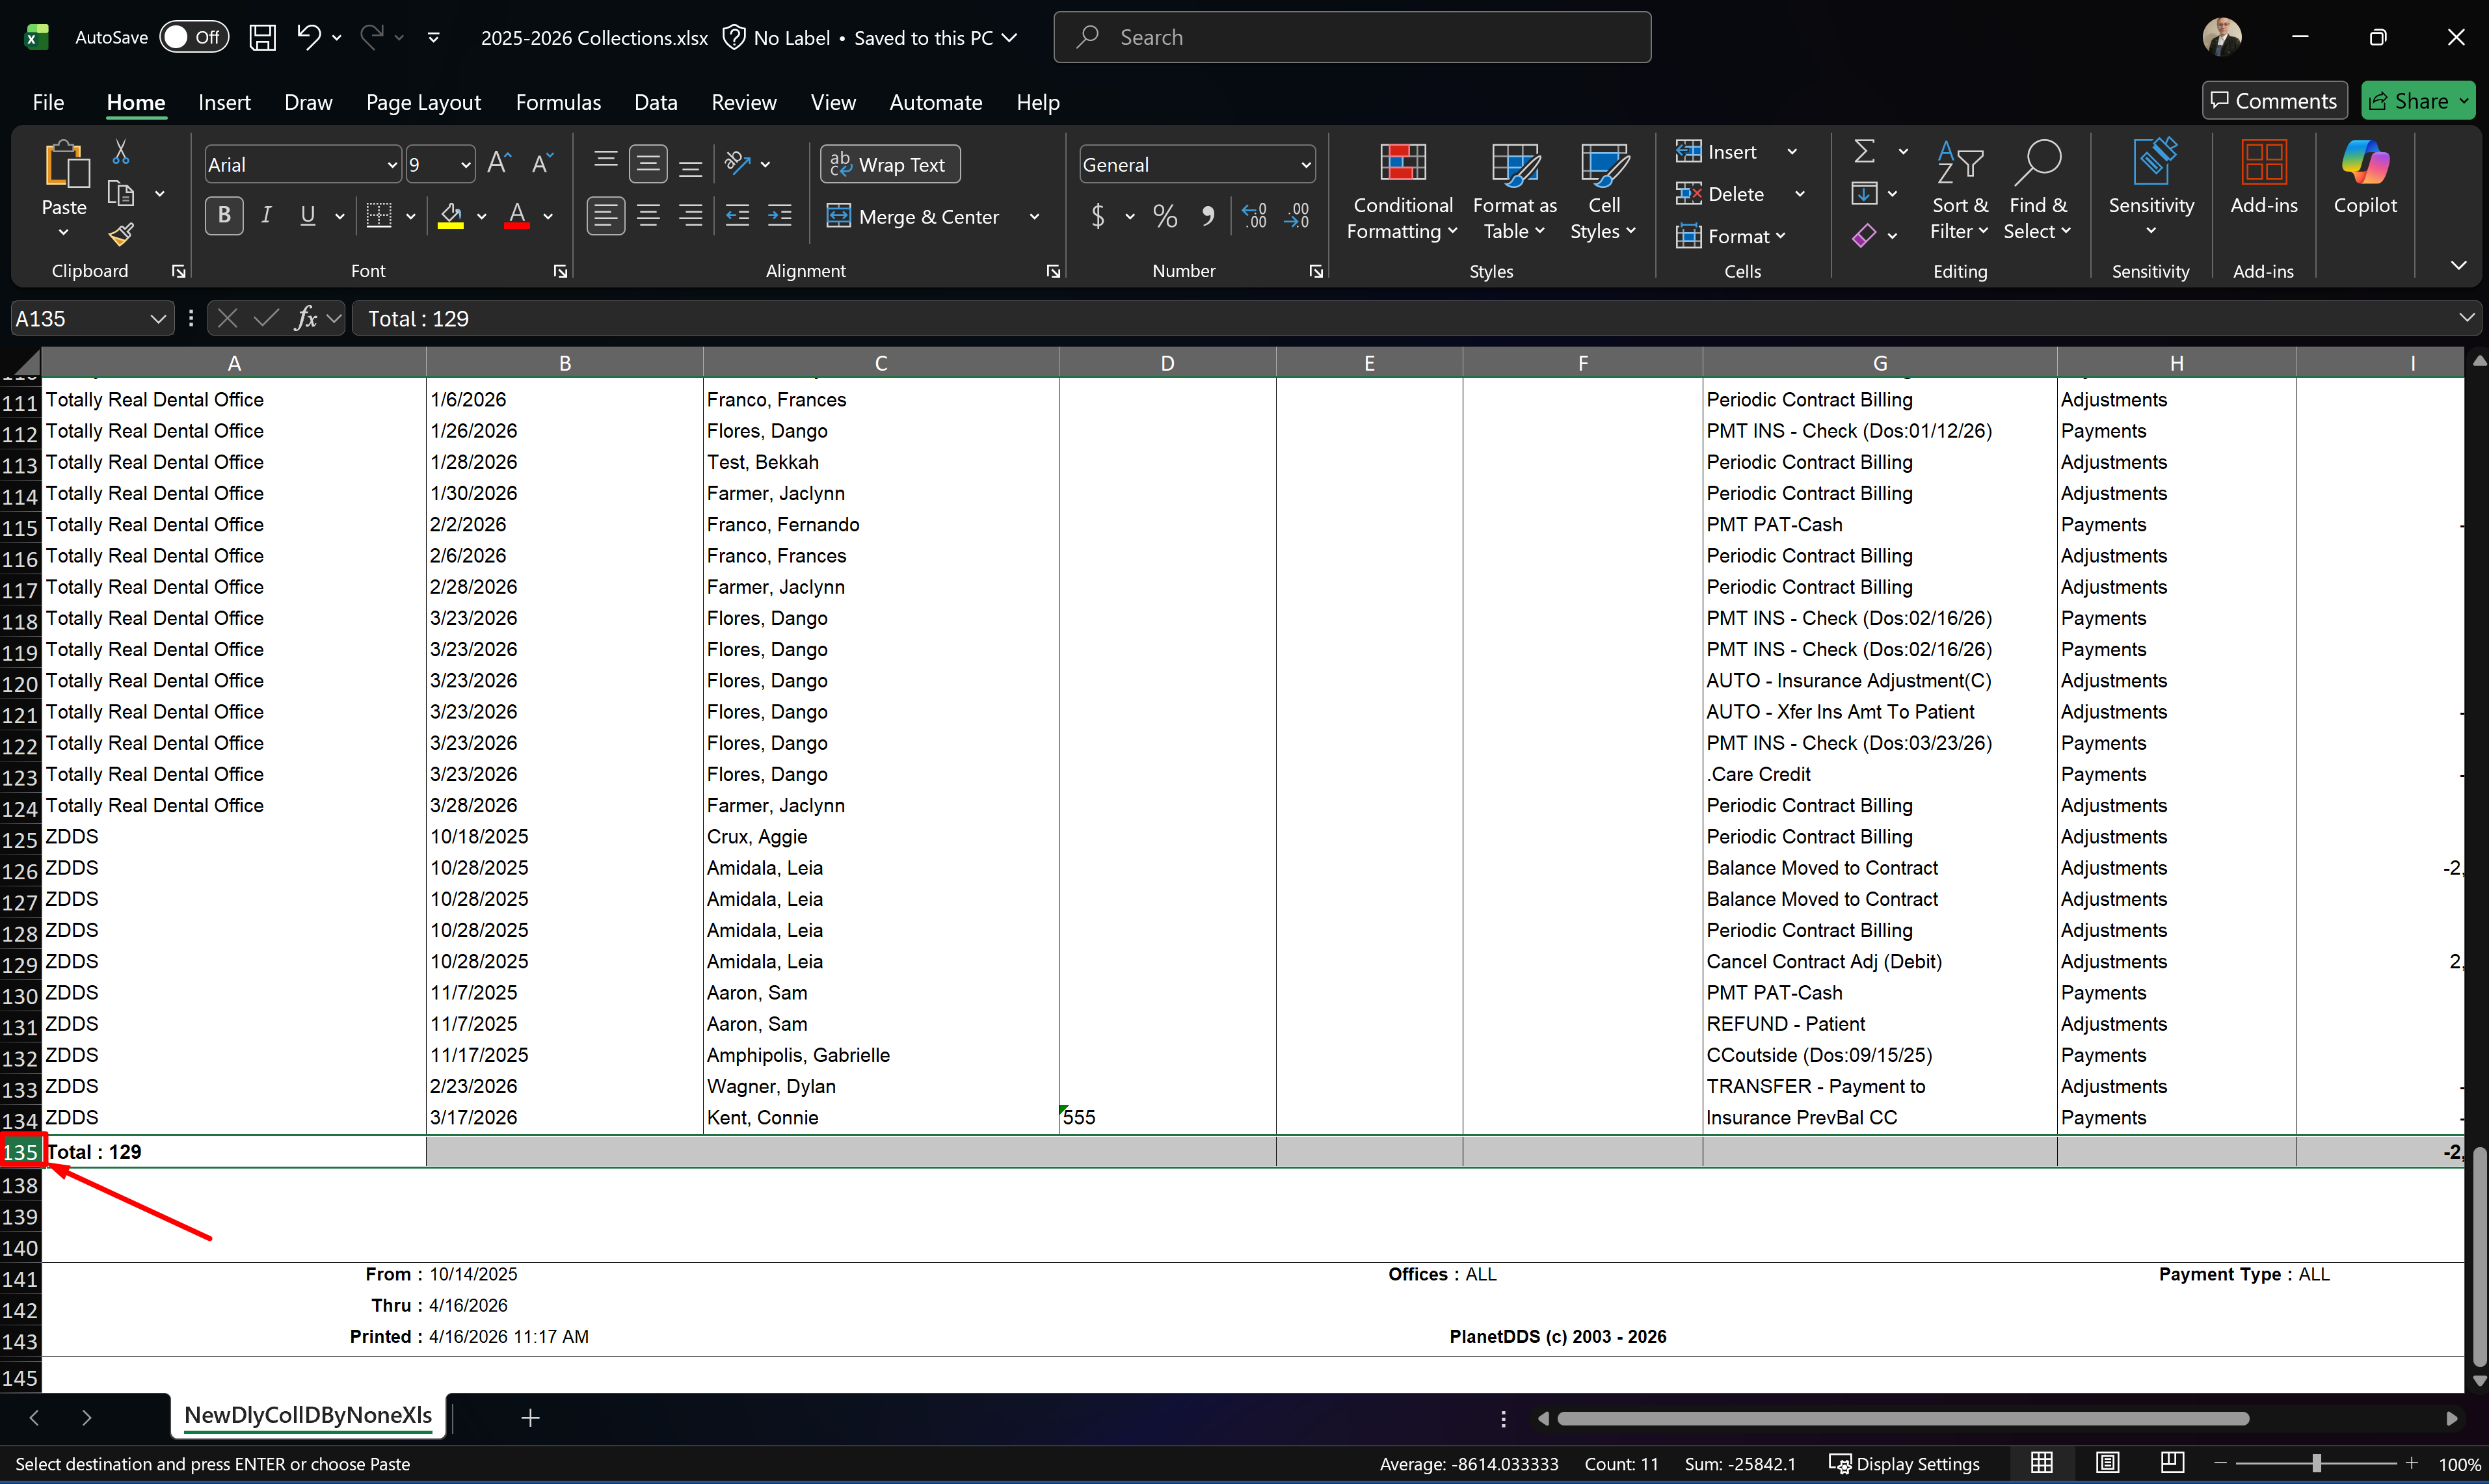The image size is (2489, 1484).
Task: Click the red Font Color swatch
Action: (517, 216)
